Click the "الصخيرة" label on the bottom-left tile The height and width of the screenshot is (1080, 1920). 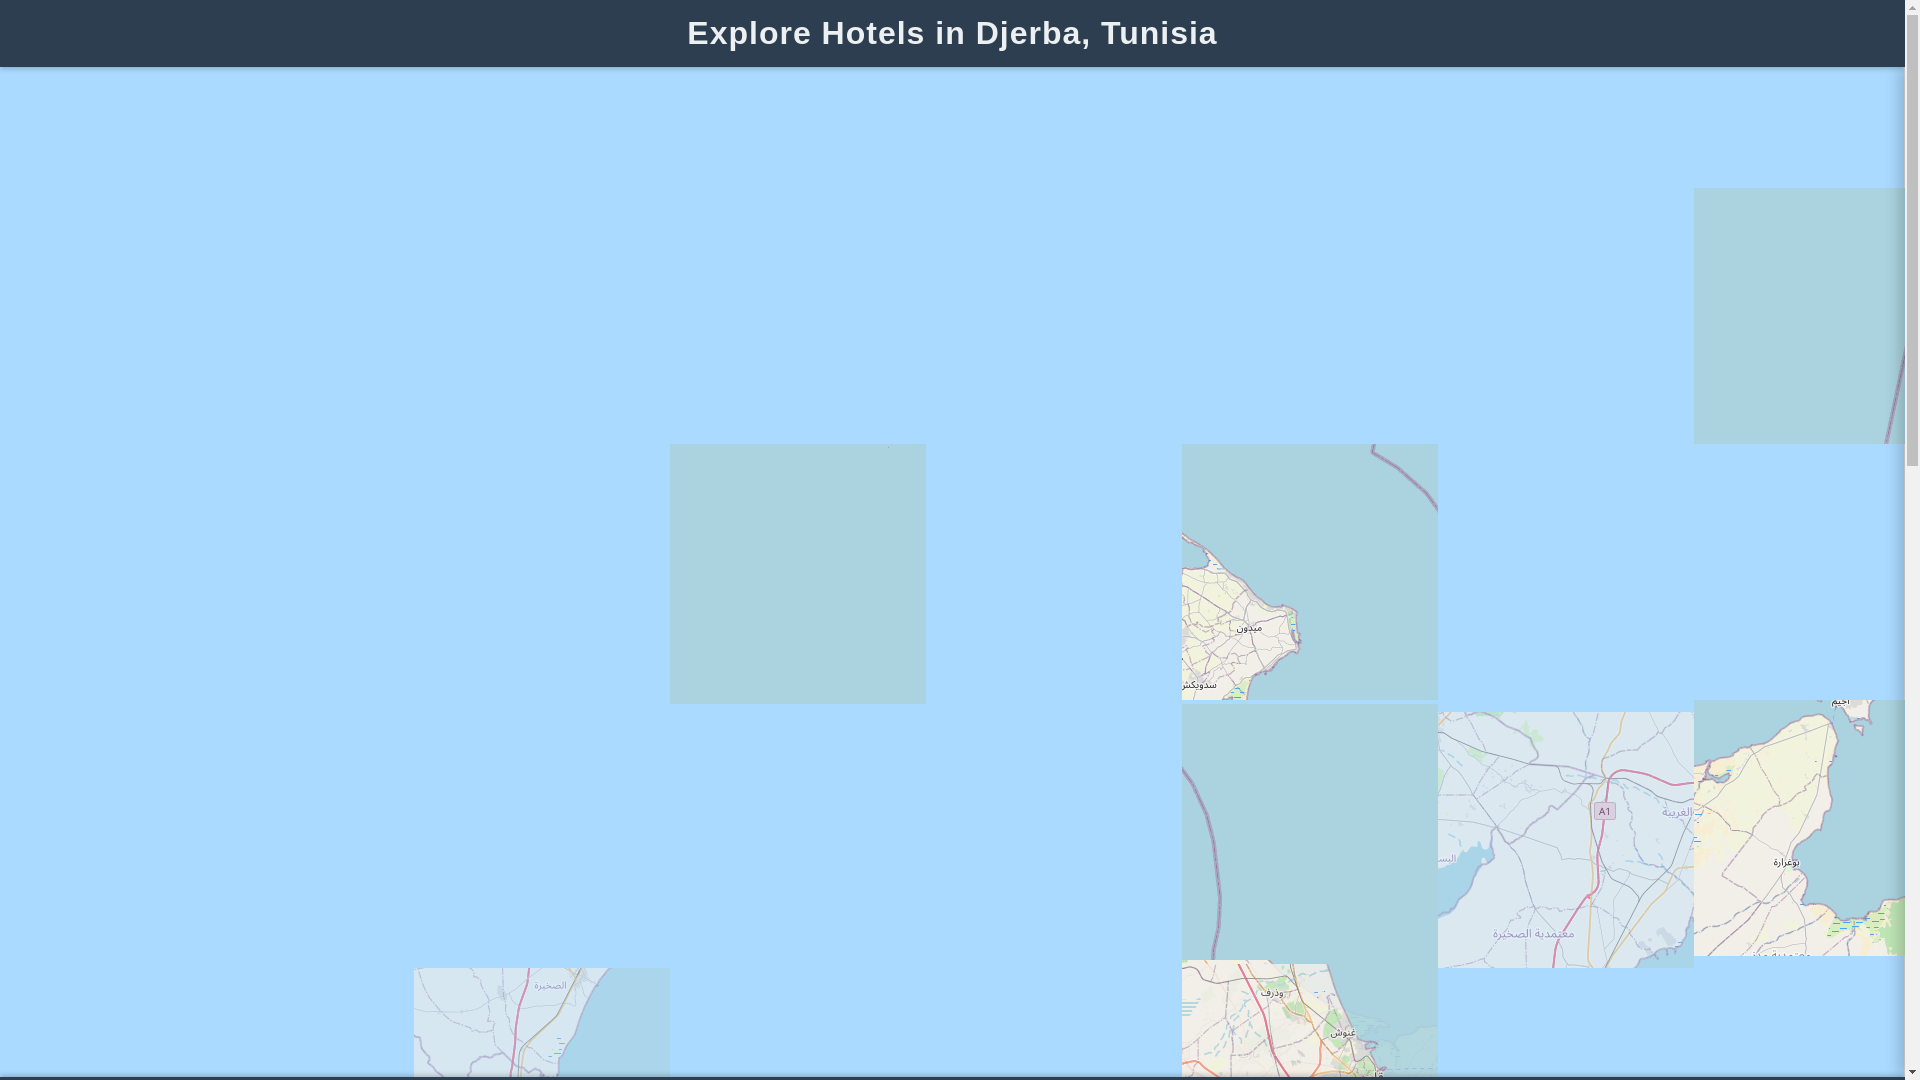(549, 985)
